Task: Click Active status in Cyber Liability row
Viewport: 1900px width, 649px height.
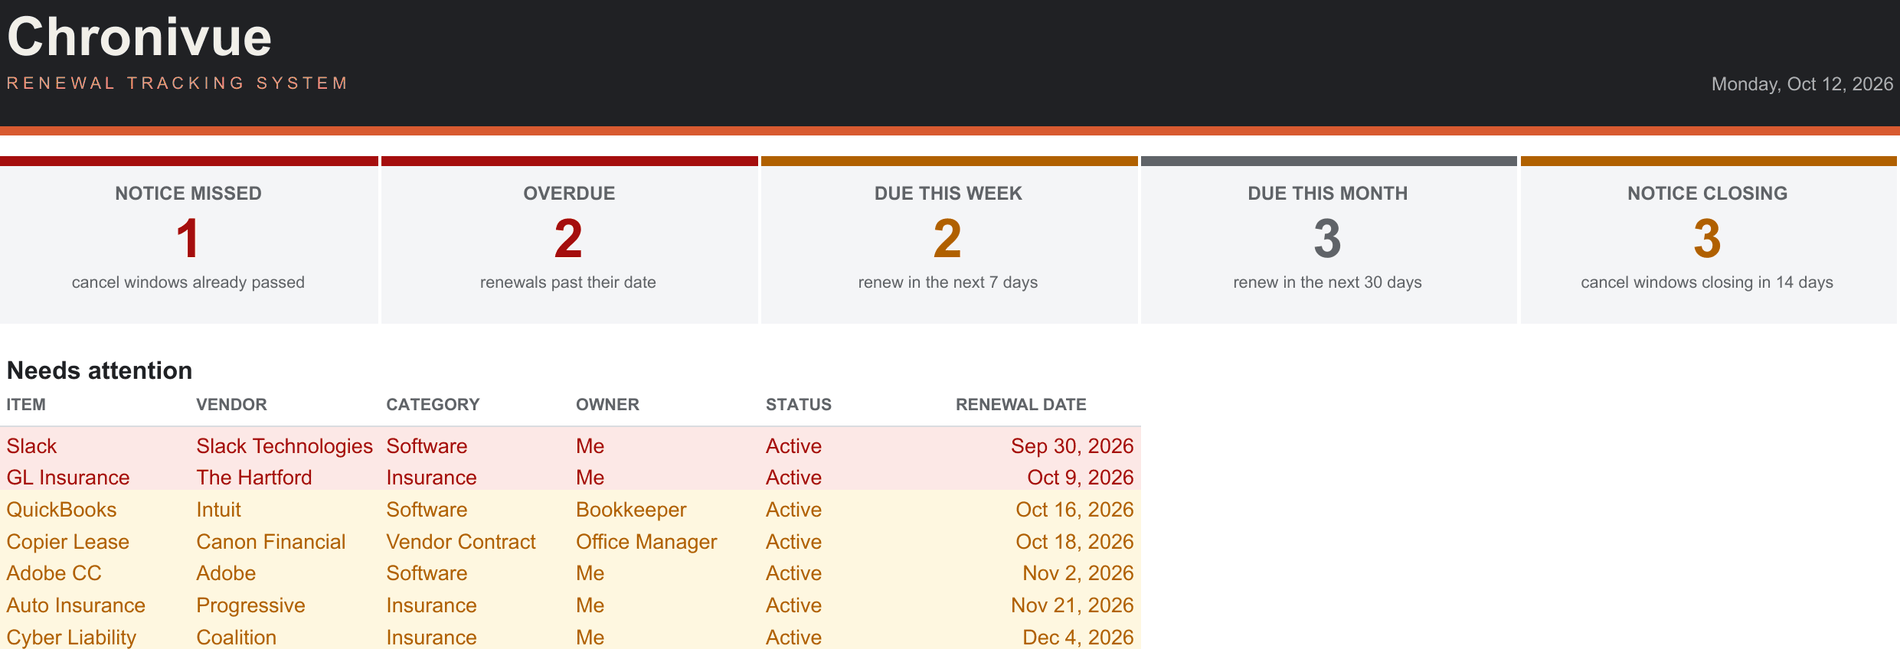Action: [794, 637]
